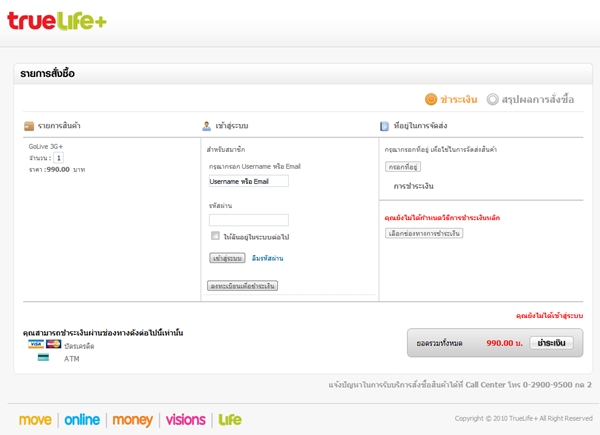Click the ชำระเงิน pay button by total
600x435 pixels.
pos(551,343)
